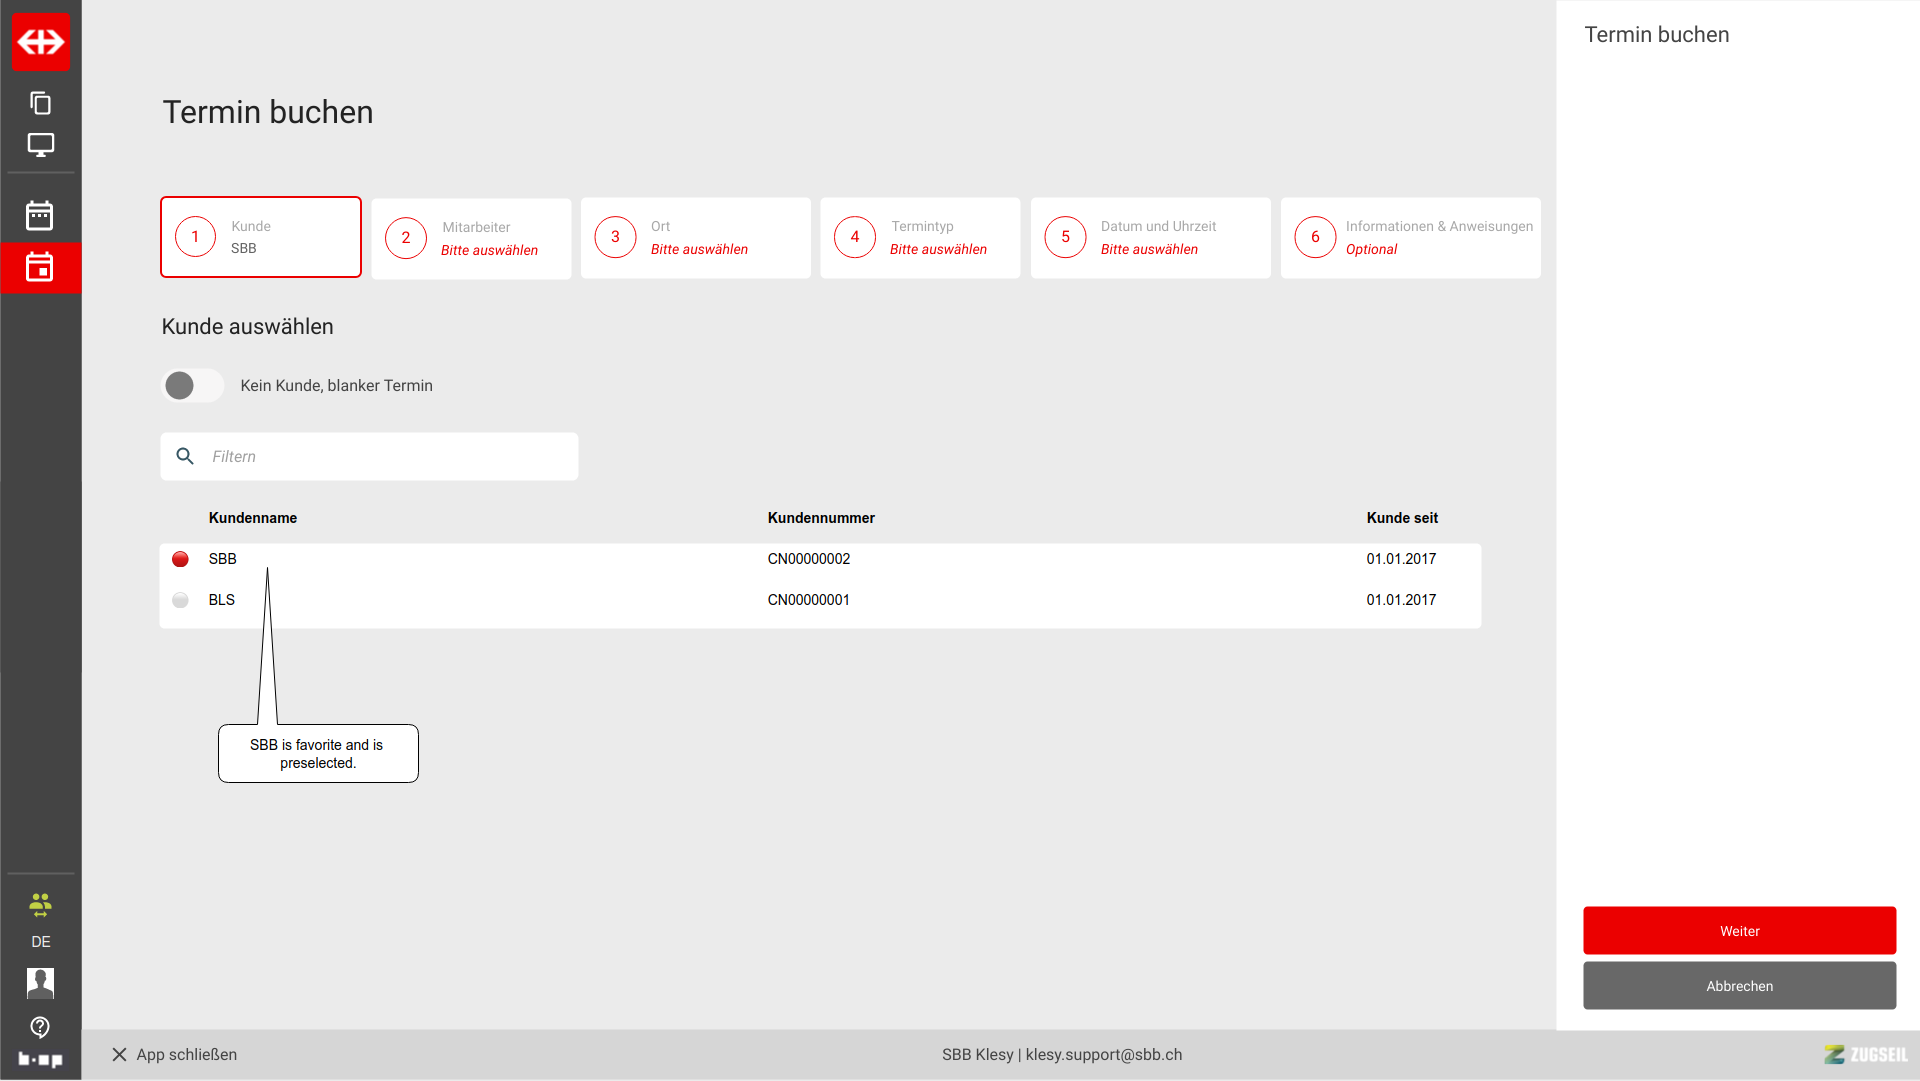Image resolution: width=1920 pixels, height=1081 pixels.
Task: Select the highlighted book appointment calendar icon
Action: (40, 267)
